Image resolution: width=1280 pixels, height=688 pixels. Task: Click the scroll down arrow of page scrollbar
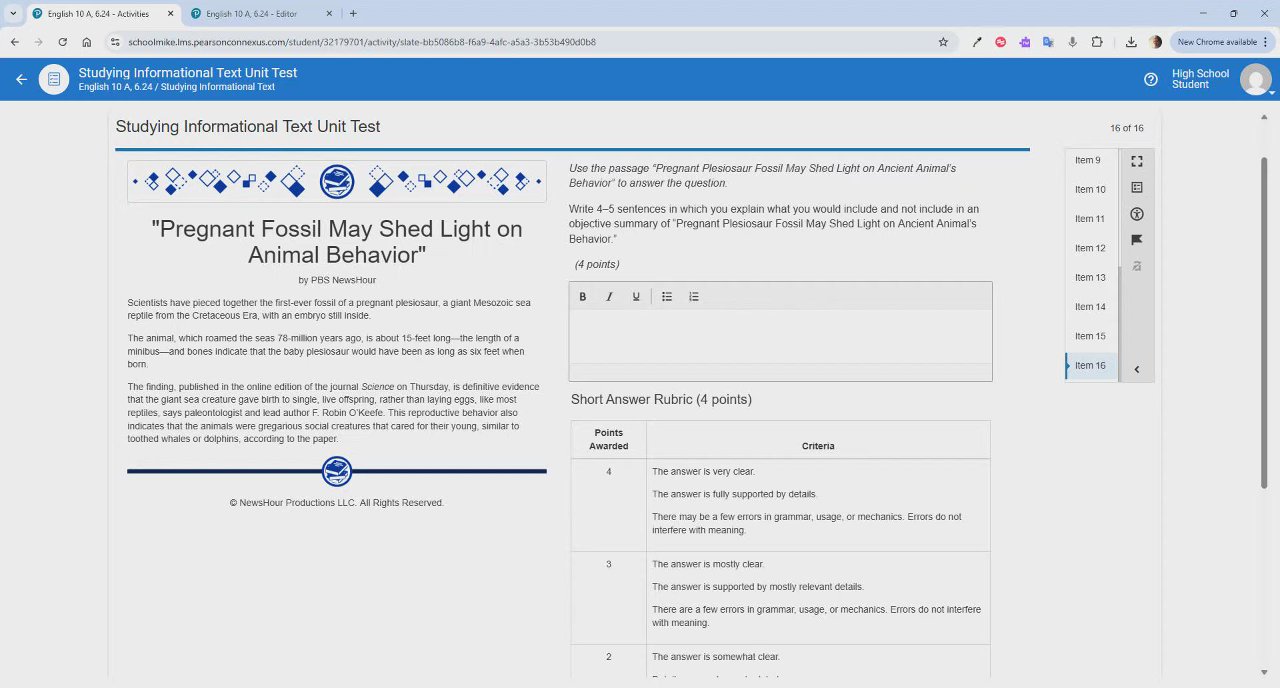[x=1264, y=672]
